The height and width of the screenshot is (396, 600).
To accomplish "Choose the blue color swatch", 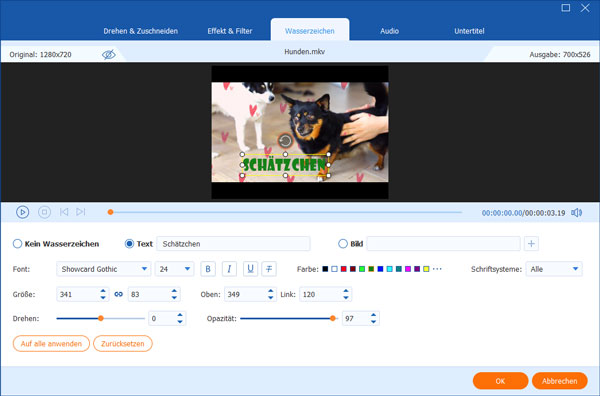I will (380, 269).
